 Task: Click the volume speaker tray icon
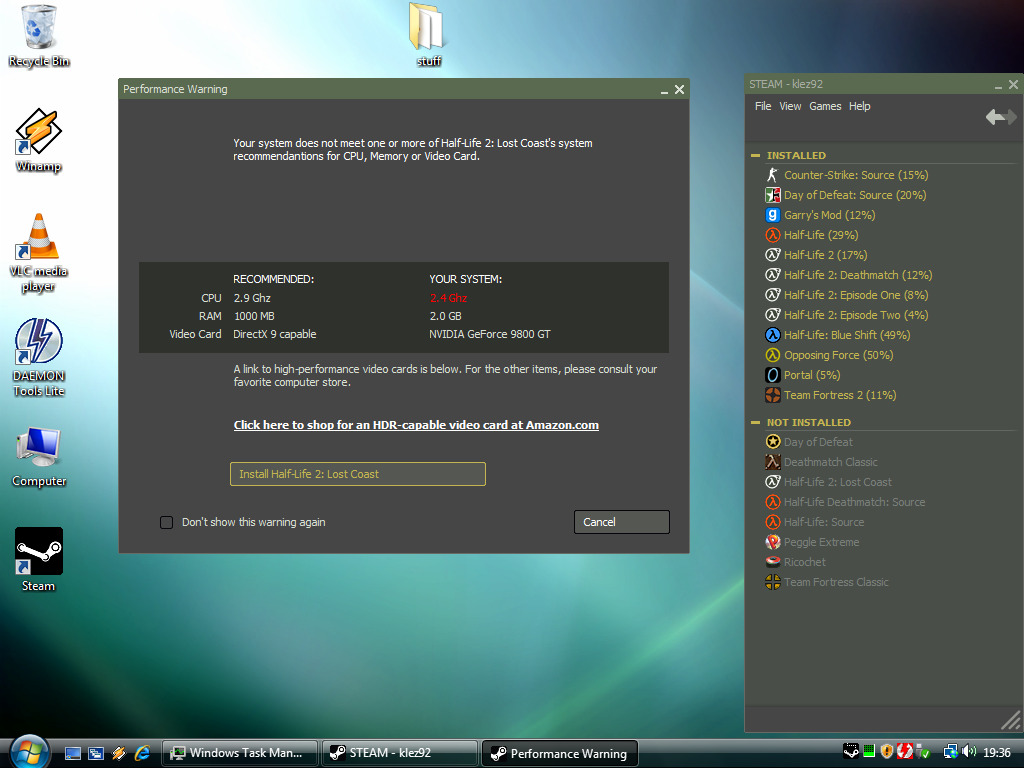point(969,752)
